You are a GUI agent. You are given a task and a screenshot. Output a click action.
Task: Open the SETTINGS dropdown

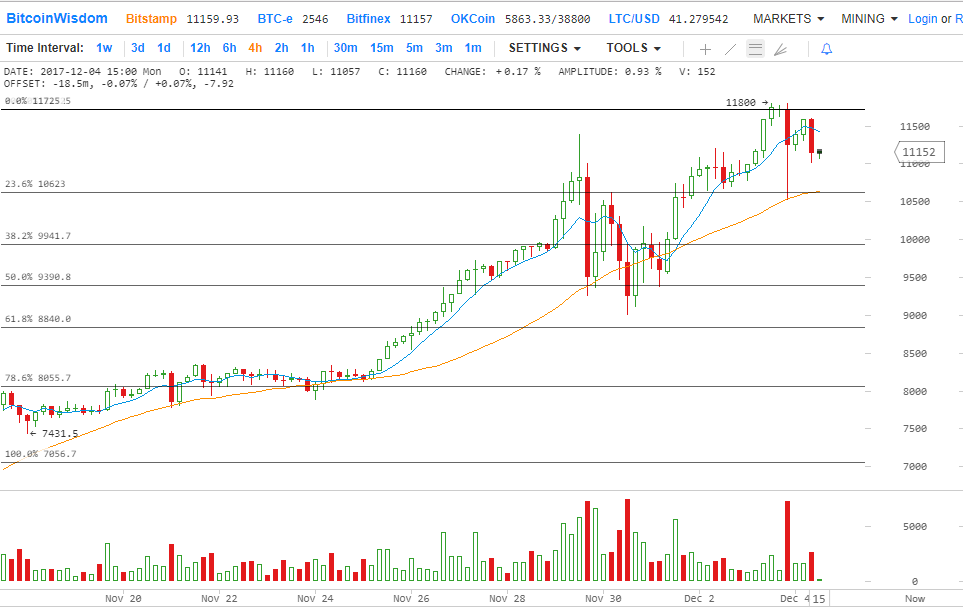click(545, 48)
